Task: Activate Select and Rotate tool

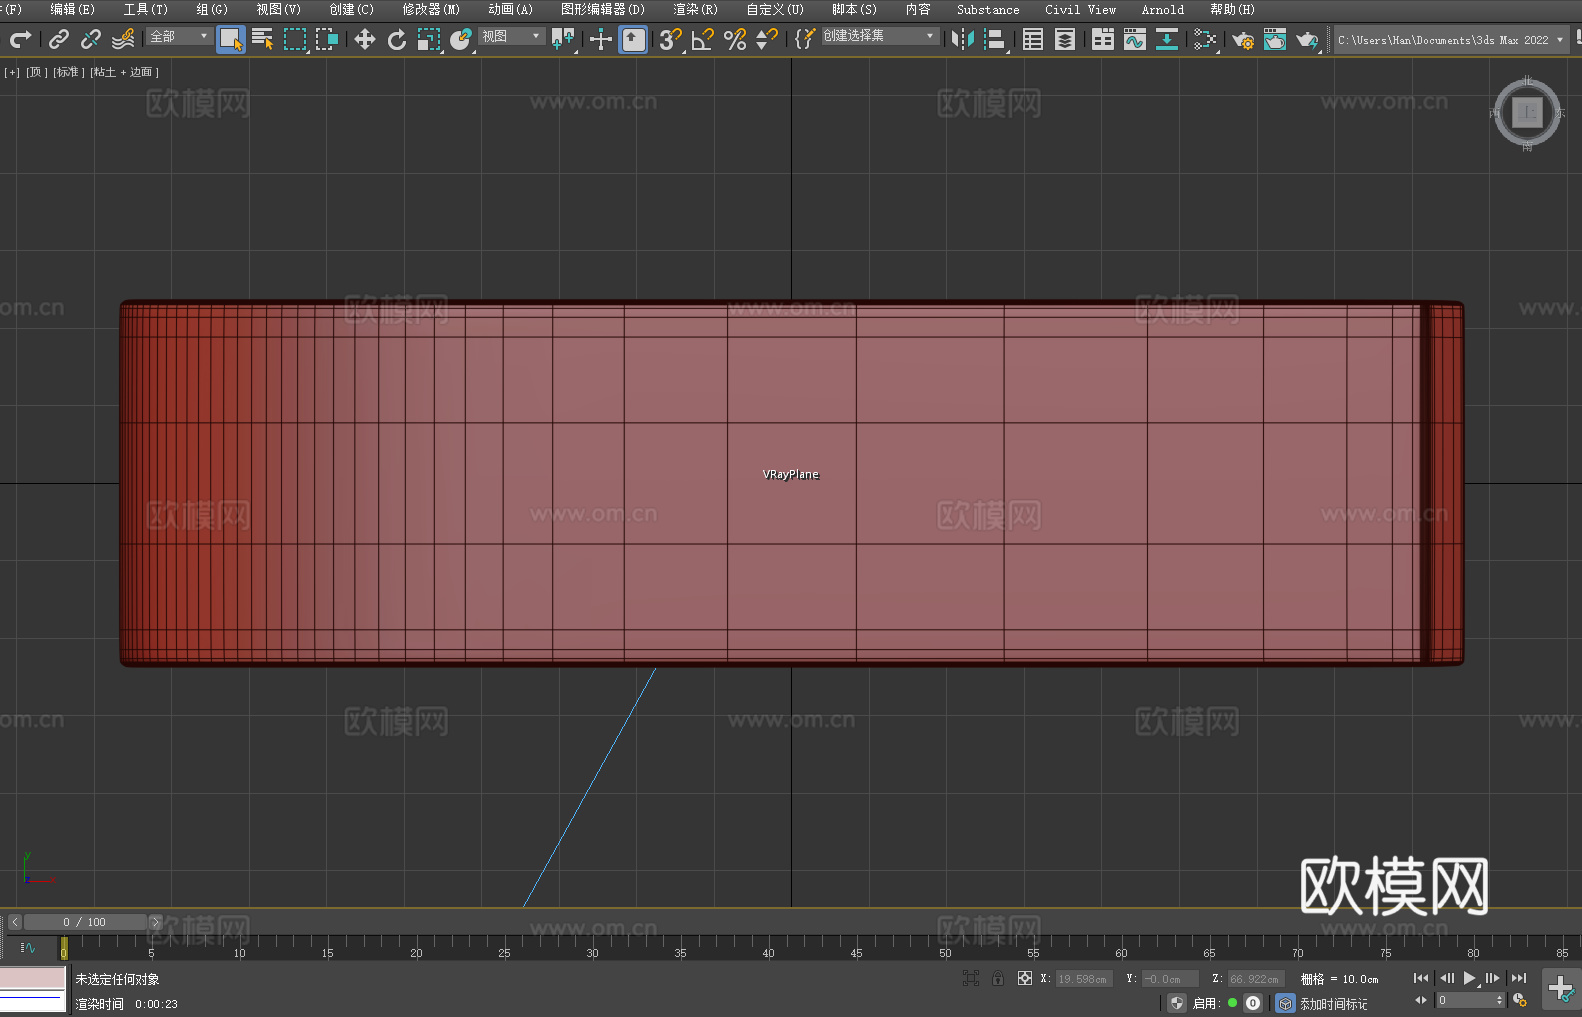Action: 397,39
